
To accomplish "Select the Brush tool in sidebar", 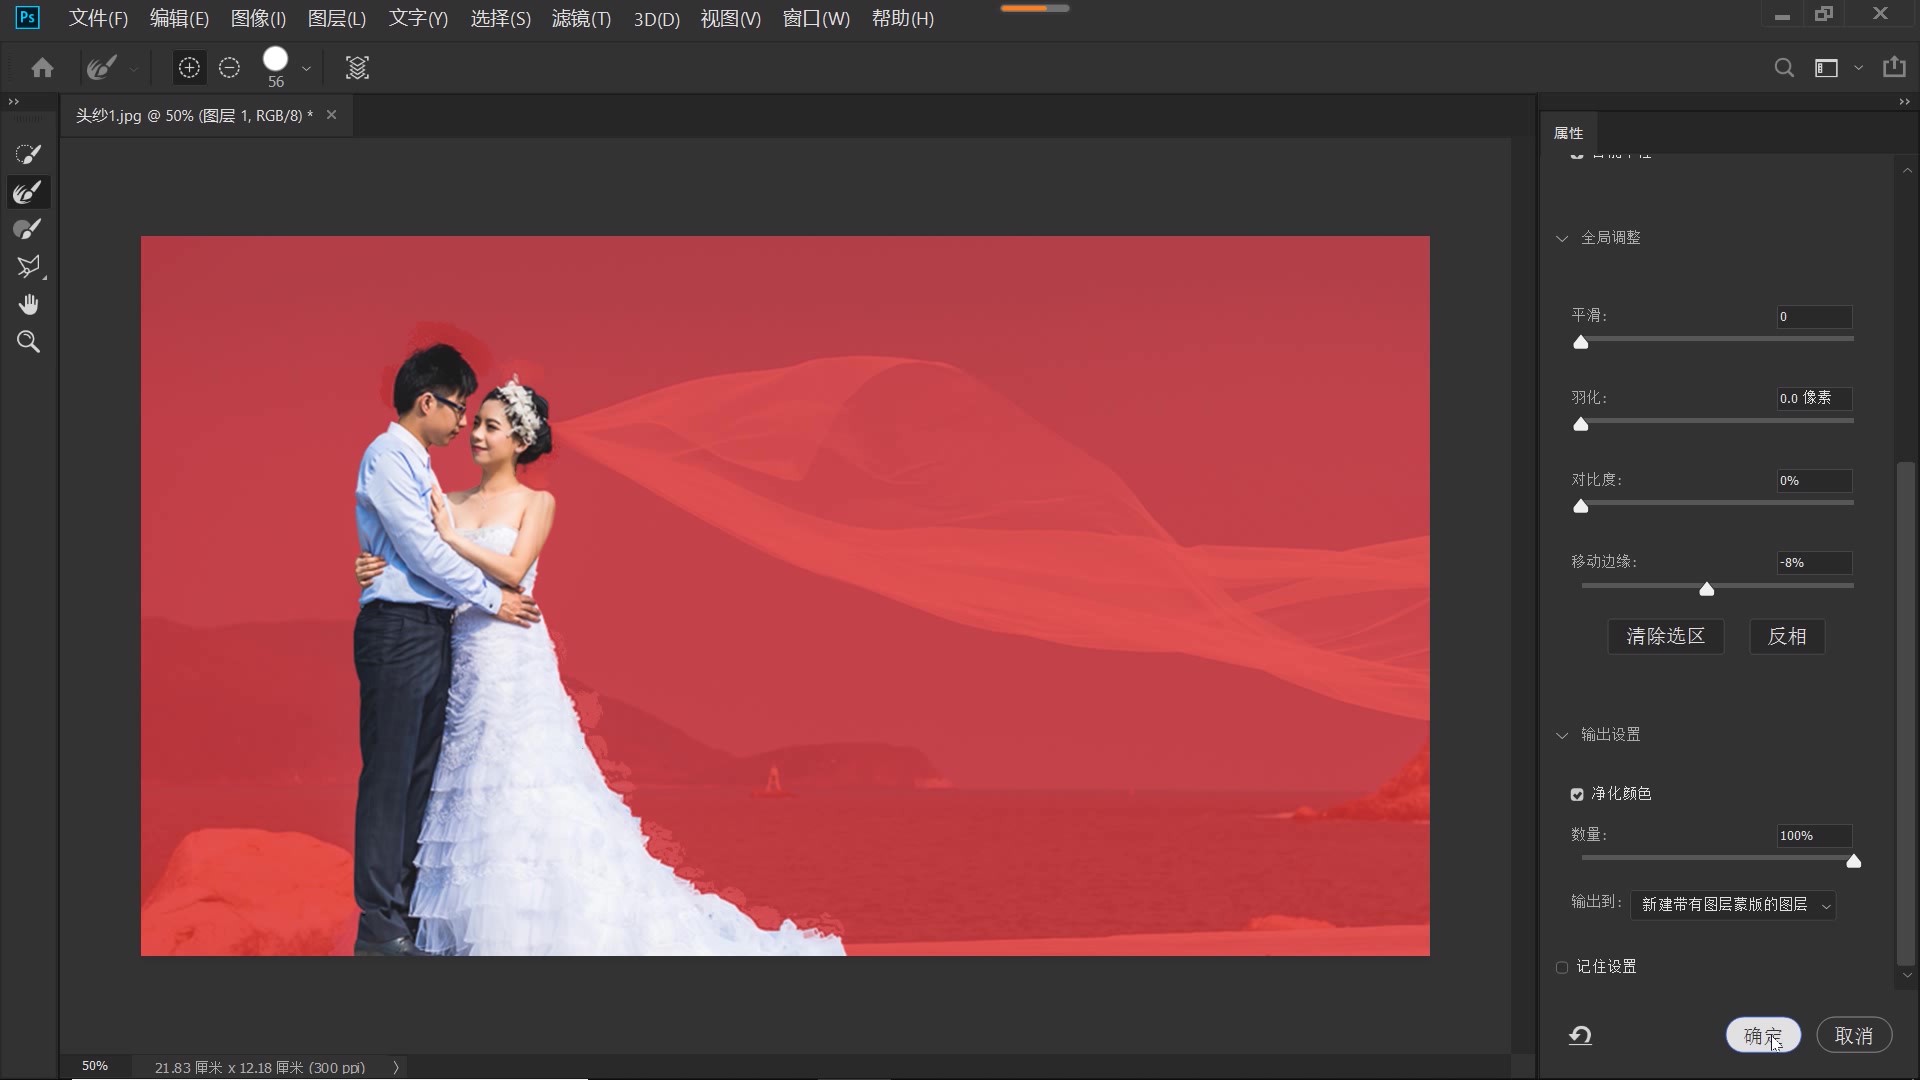I will point(28,229).
